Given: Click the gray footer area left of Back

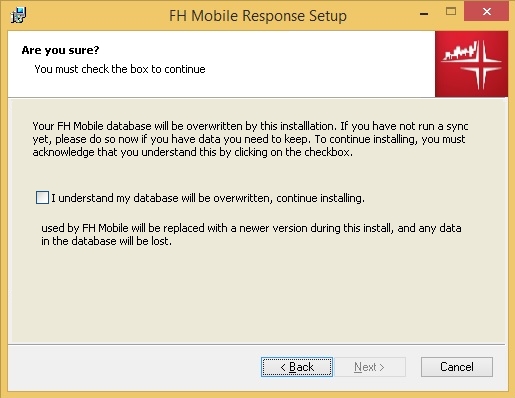Looking at the screenshot, I should (x=133, y=367).
